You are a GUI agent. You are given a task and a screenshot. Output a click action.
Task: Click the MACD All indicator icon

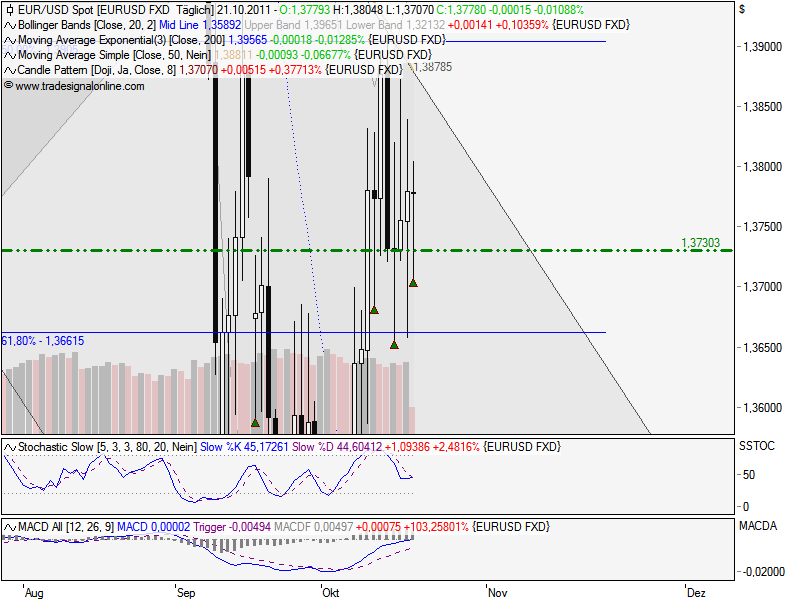pos(9,526)
